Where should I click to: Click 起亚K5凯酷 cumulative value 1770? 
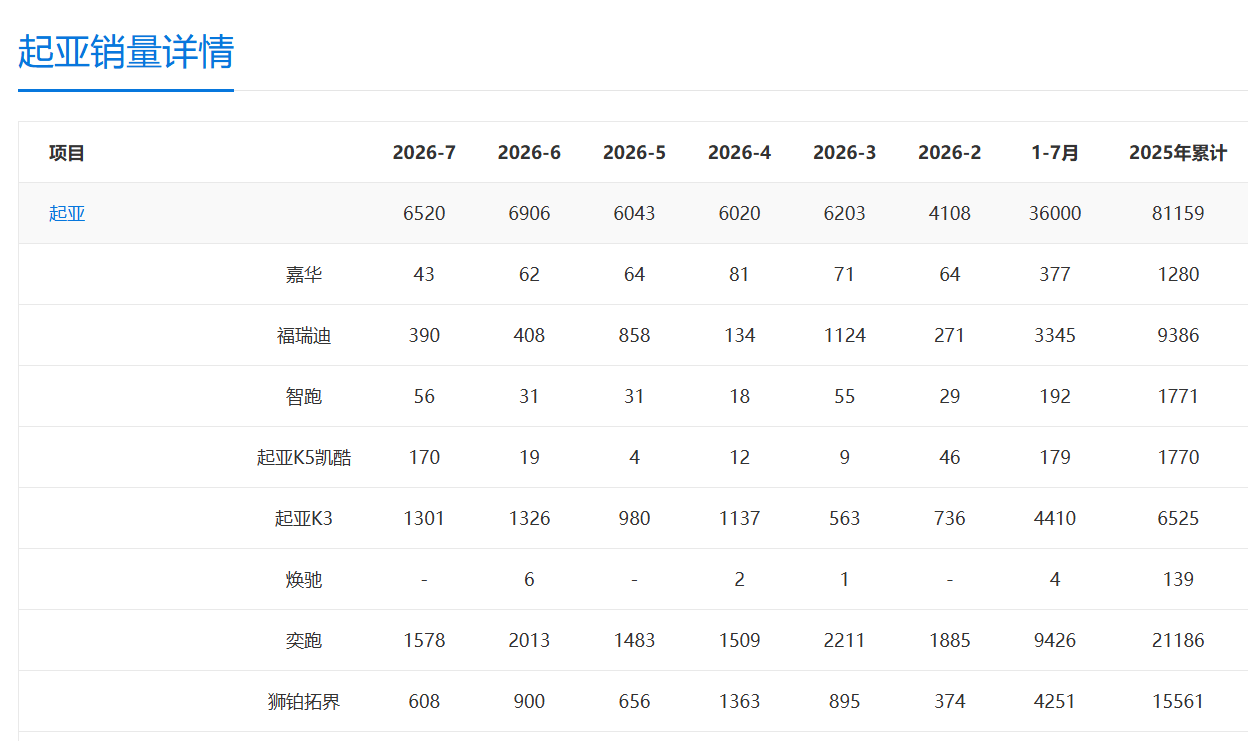pos(1178,457)
